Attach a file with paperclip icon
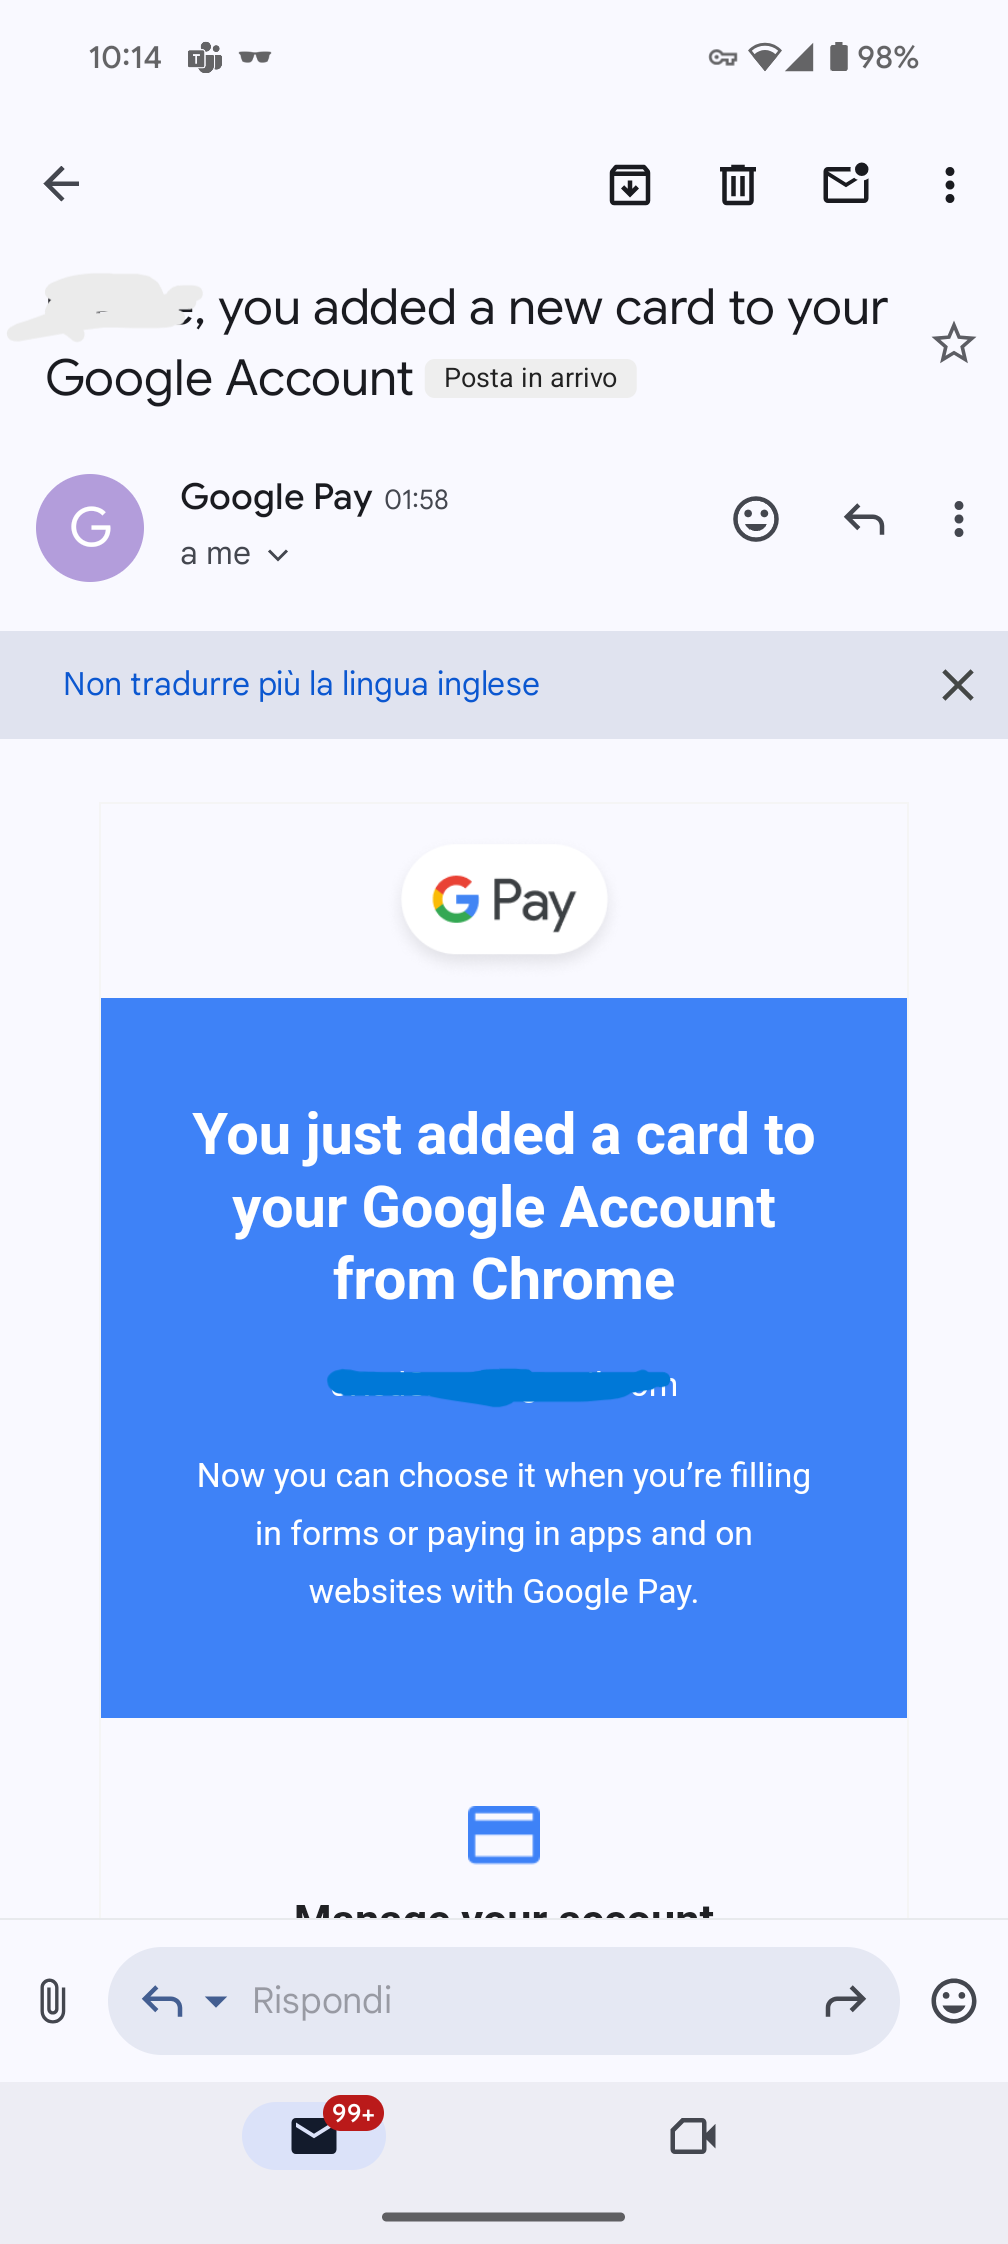 (x=53, y=2001)
